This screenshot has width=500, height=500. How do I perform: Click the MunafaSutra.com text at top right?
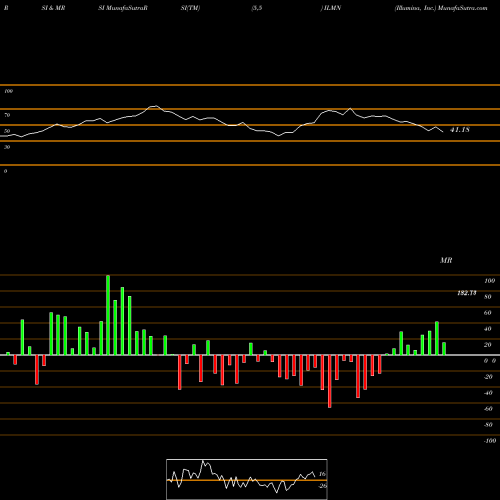pyautogui.click(x=463, y=8)
